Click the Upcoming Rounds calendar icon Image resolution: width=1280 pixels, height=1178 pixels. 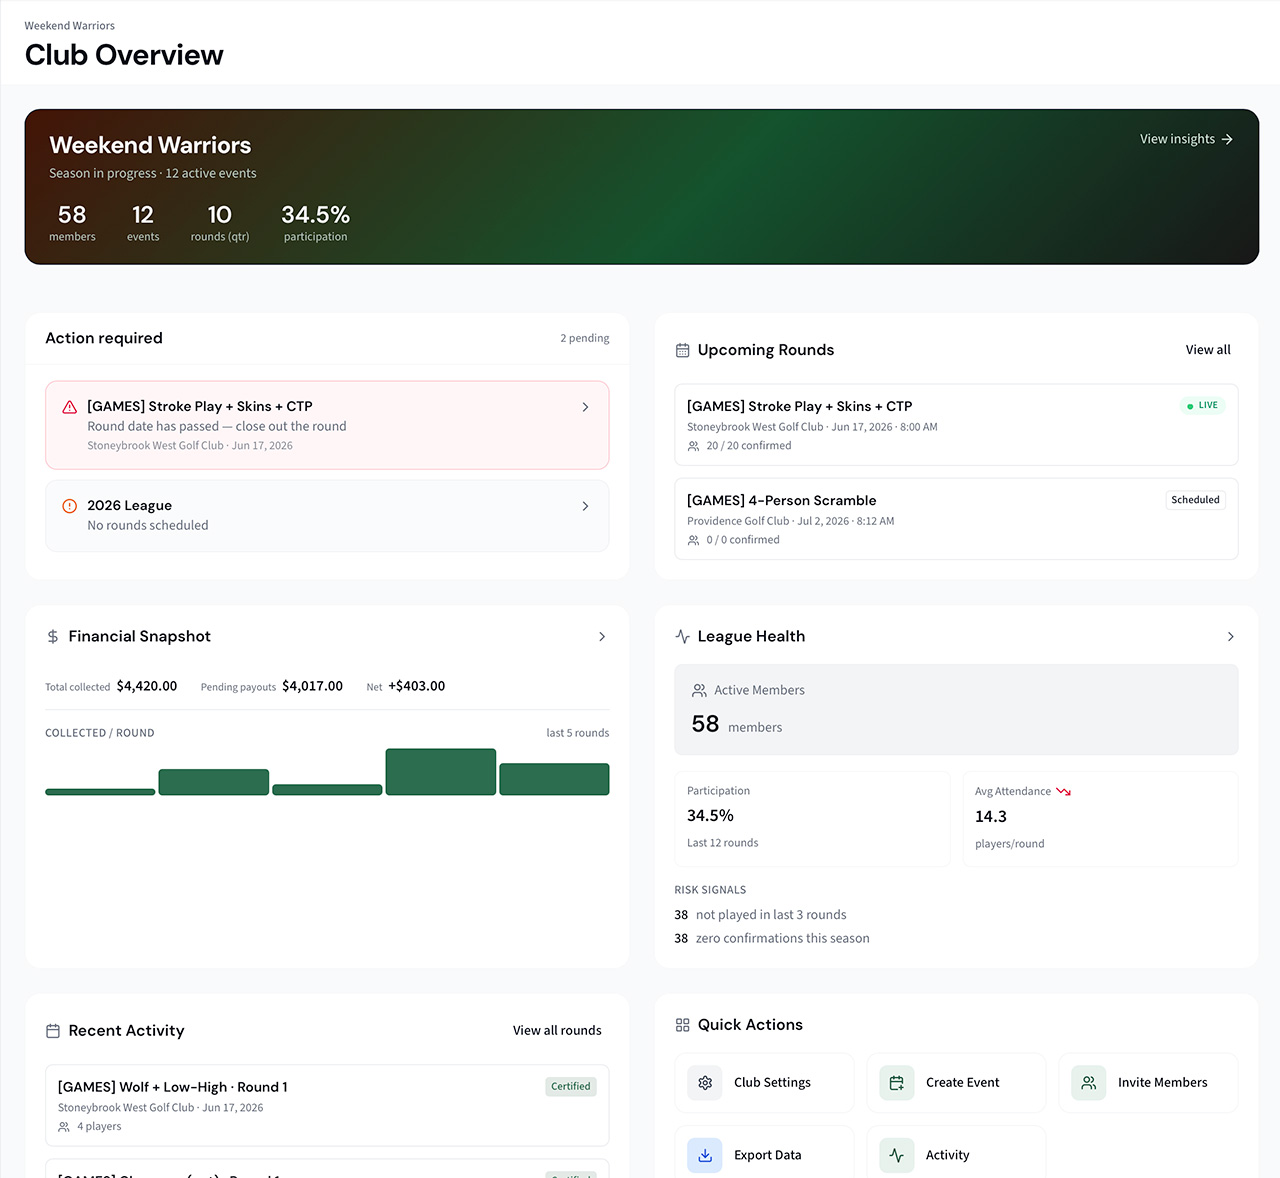click(683, 350)
